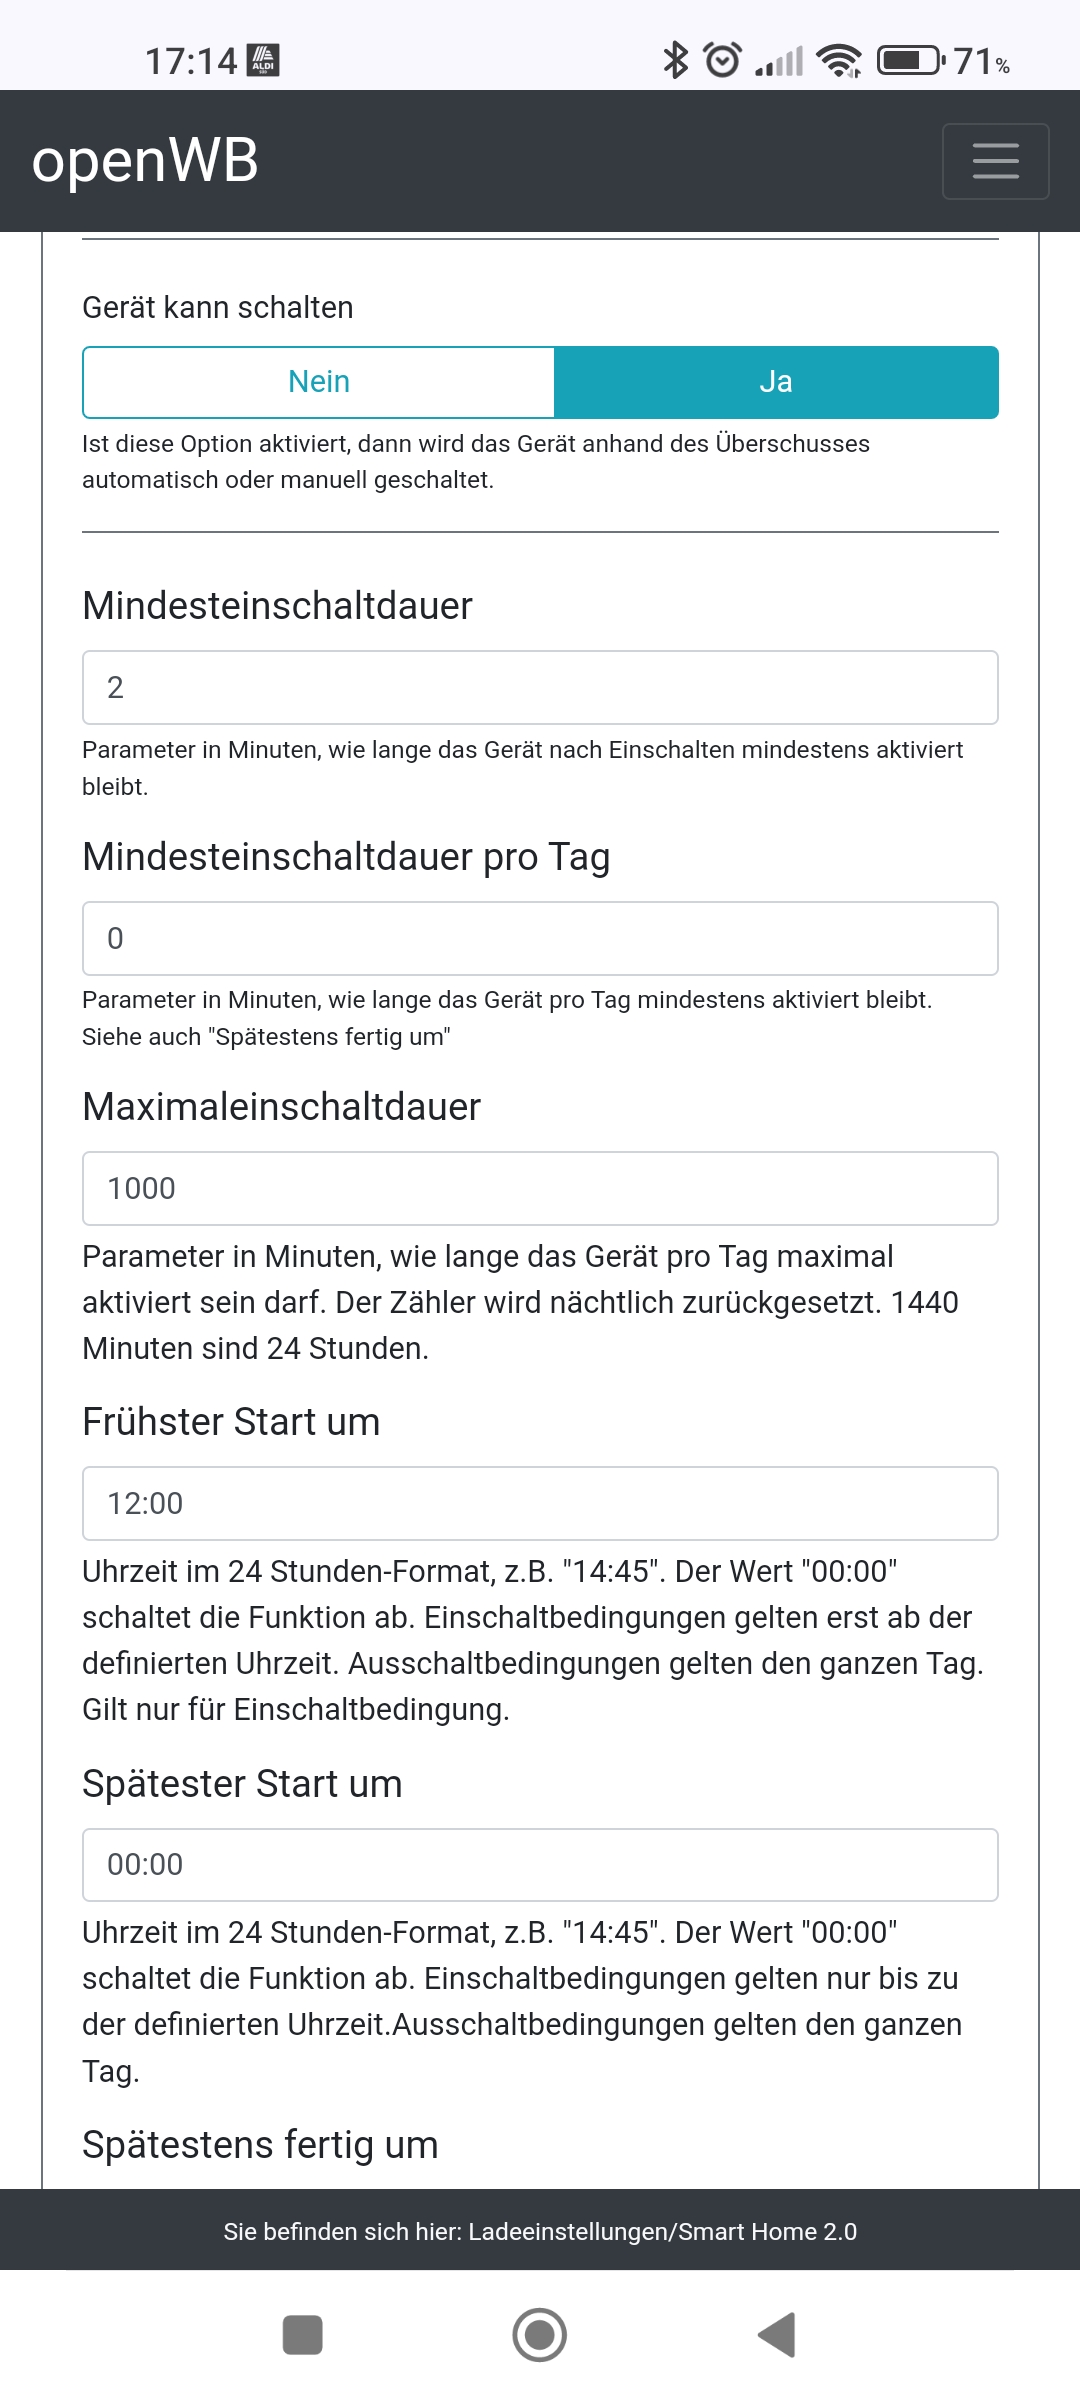Tap the ALDI notification icon

point(263,61)
